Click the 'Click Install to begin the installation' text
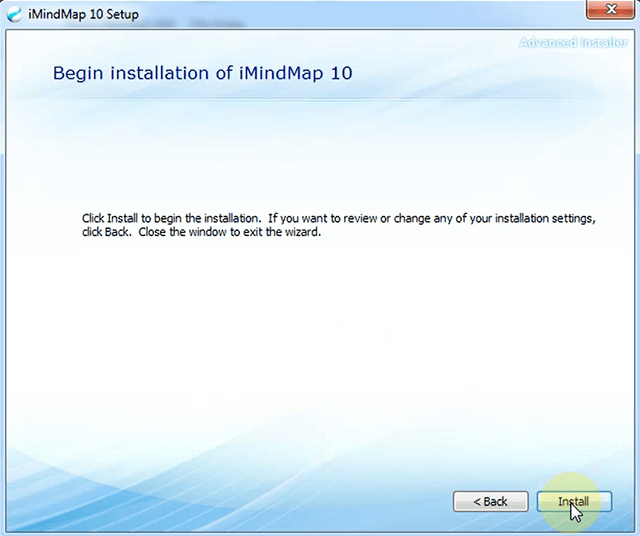This screenshot has height=536, width=640. [x=171, y=218]
